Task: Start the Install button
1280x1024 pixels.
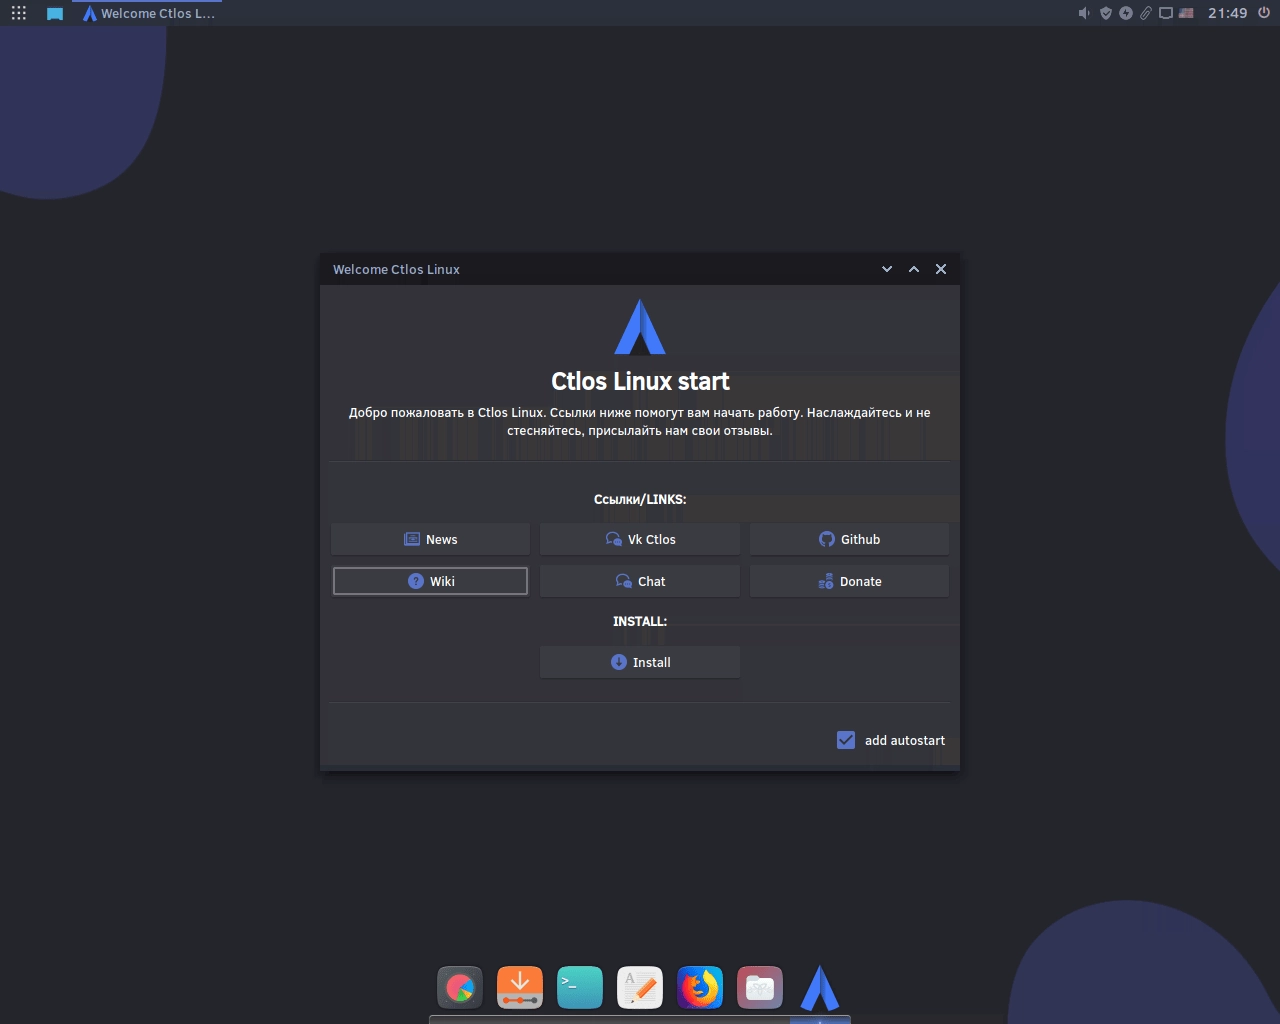Action: click(640, 662)
